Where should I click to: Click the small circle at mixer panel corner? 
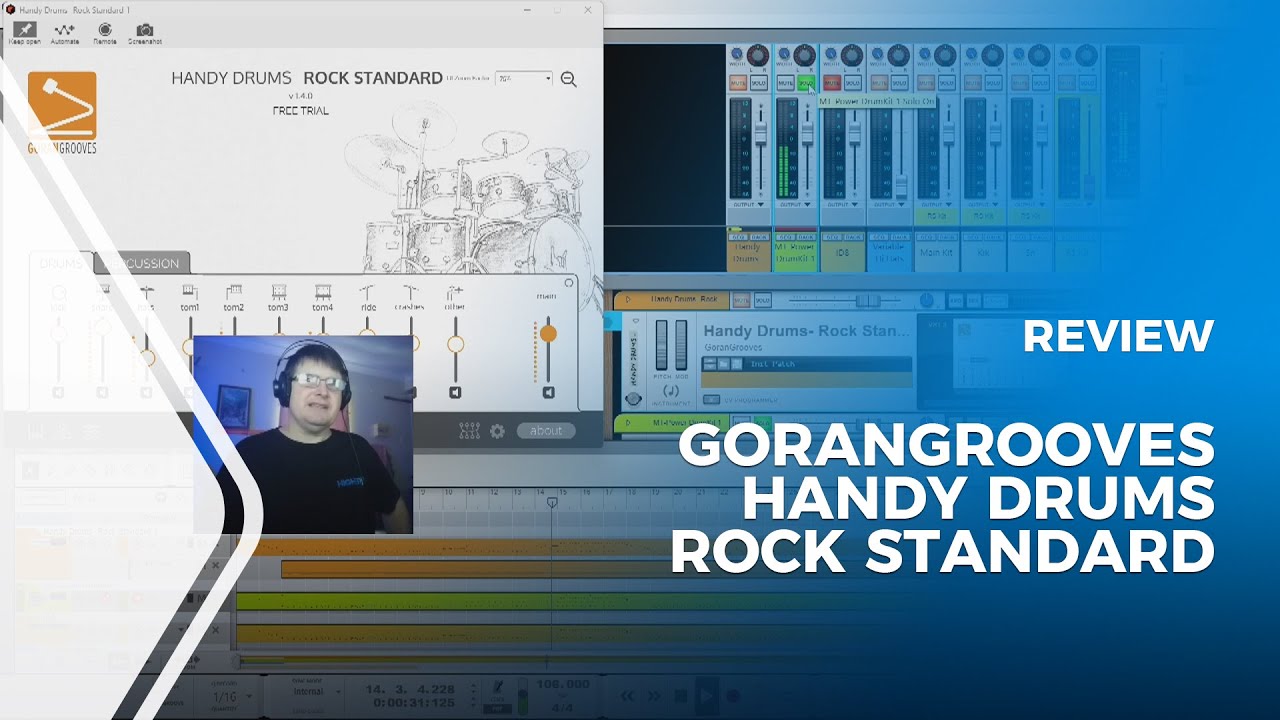569,283
